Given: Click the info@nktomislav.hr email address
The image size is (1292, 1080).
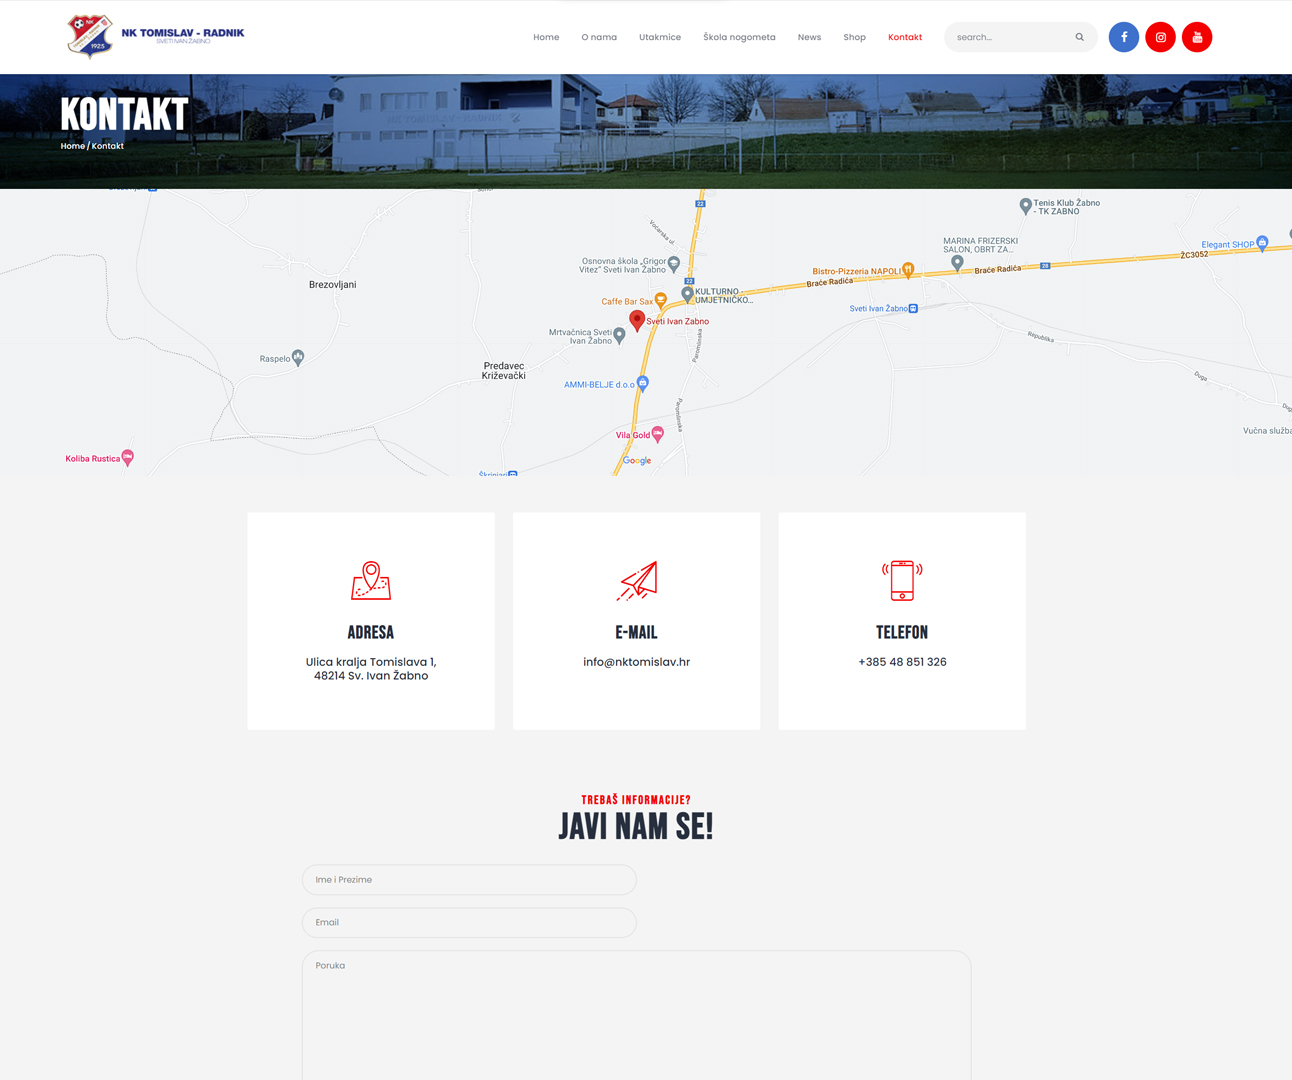Looking at the screenshot, I should (636, 662).
